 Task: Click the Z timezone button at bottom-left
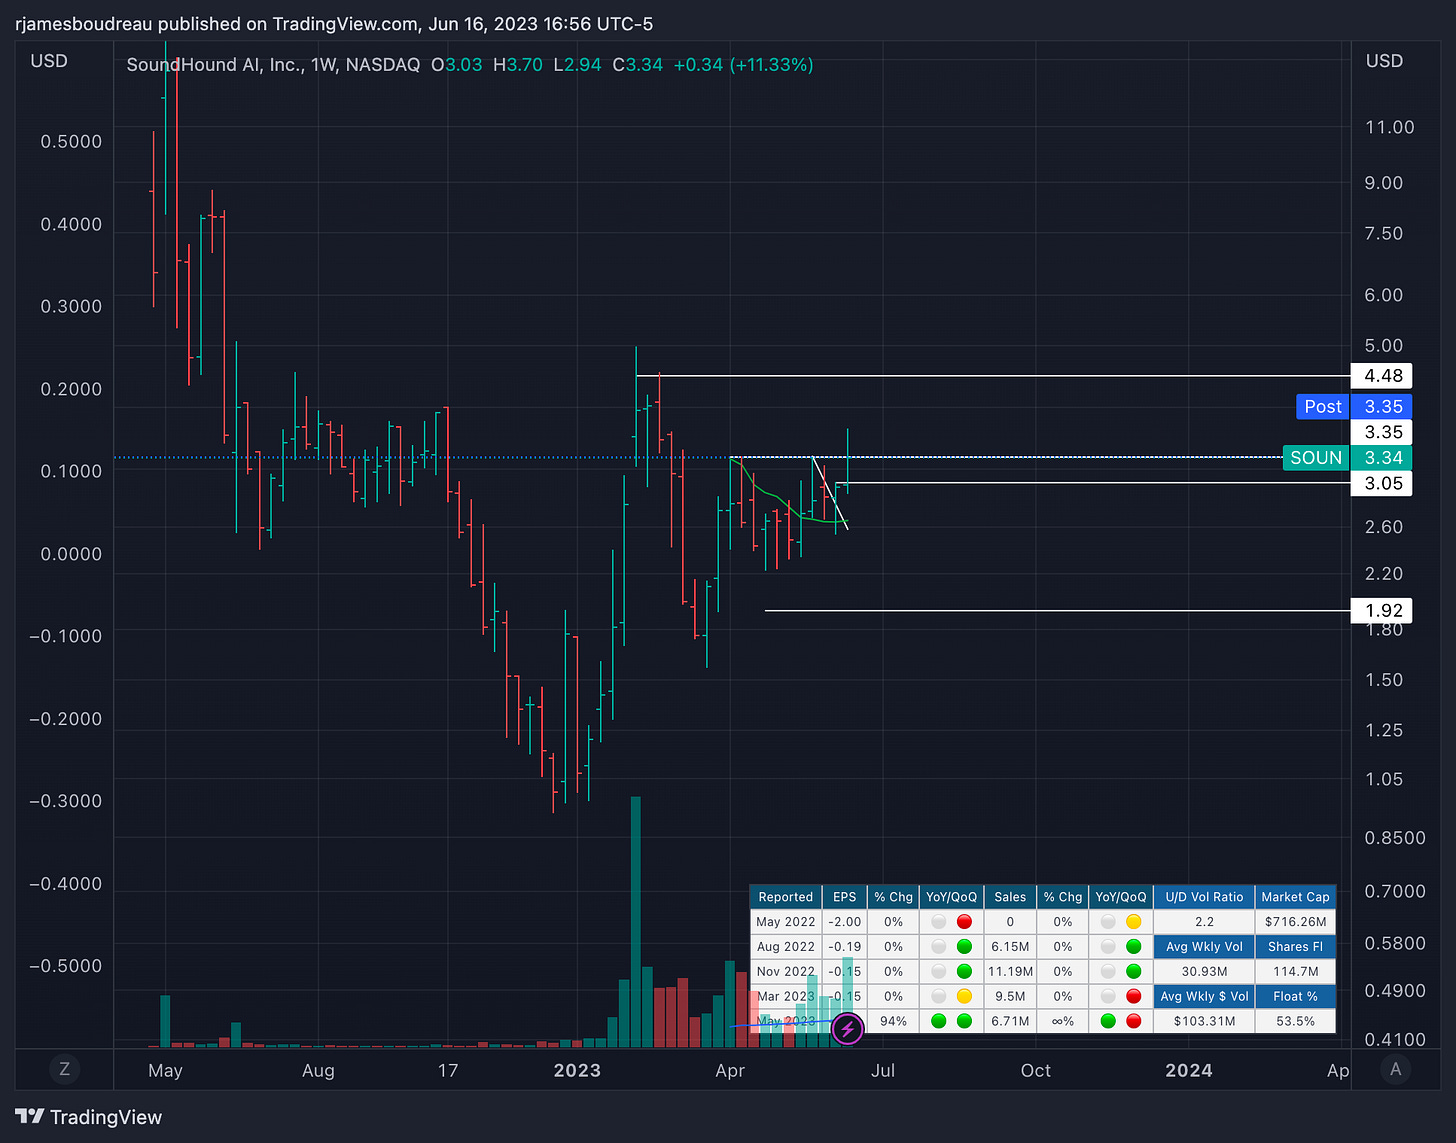pyautogui.click(x=64, y=1069)
